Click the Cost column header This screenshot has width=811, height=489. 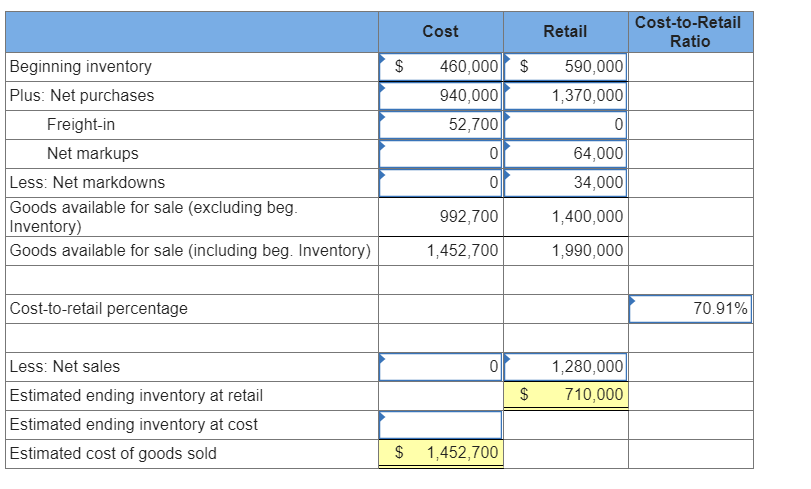point(441,32)
